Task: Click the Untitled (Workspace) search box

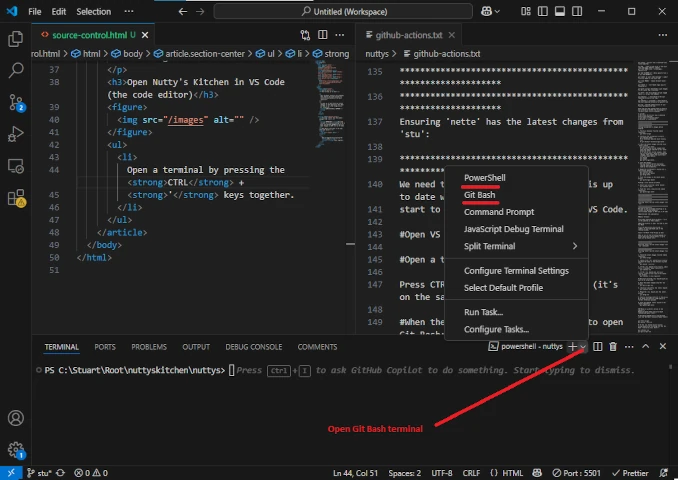Action: (x=343, y=12)
